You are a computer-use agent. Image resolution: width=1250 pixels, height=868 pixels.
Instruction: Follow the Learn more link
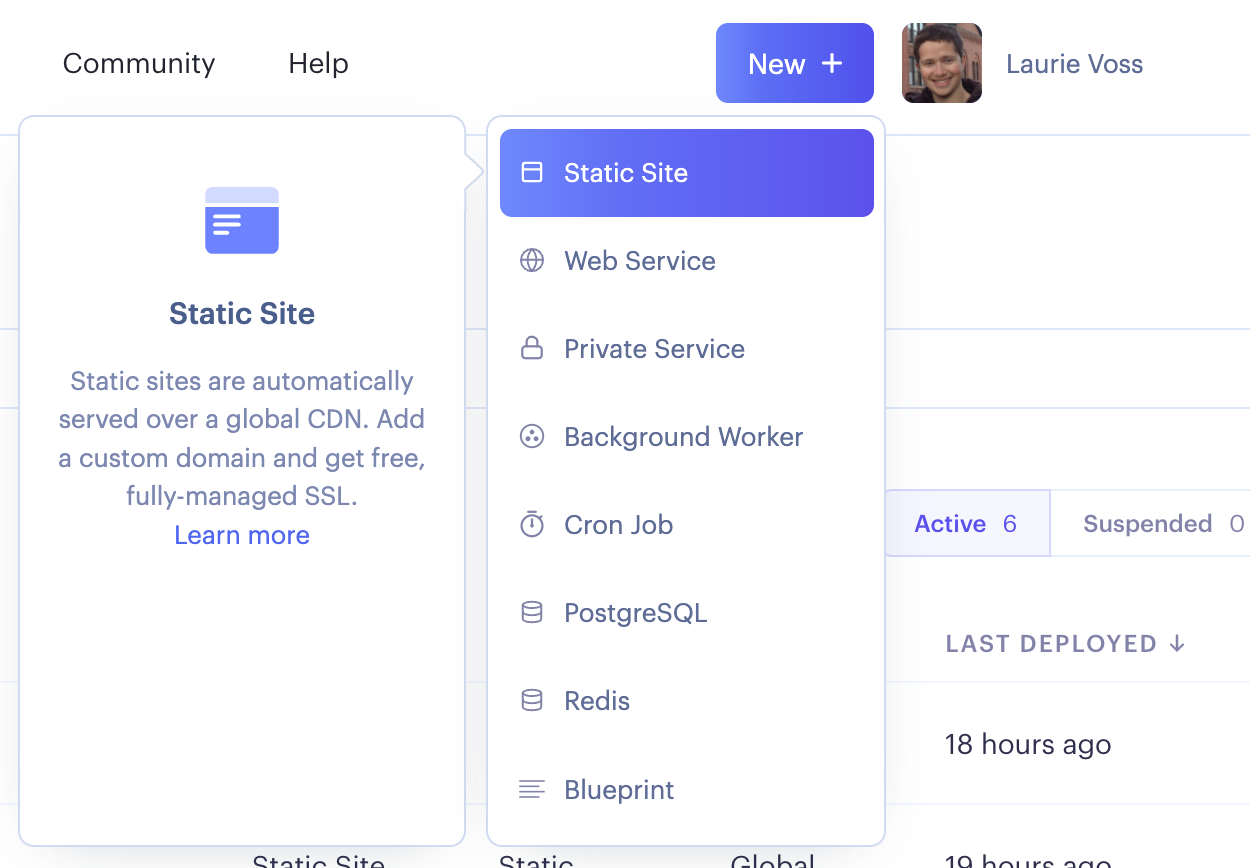click(x=242, y=535)
